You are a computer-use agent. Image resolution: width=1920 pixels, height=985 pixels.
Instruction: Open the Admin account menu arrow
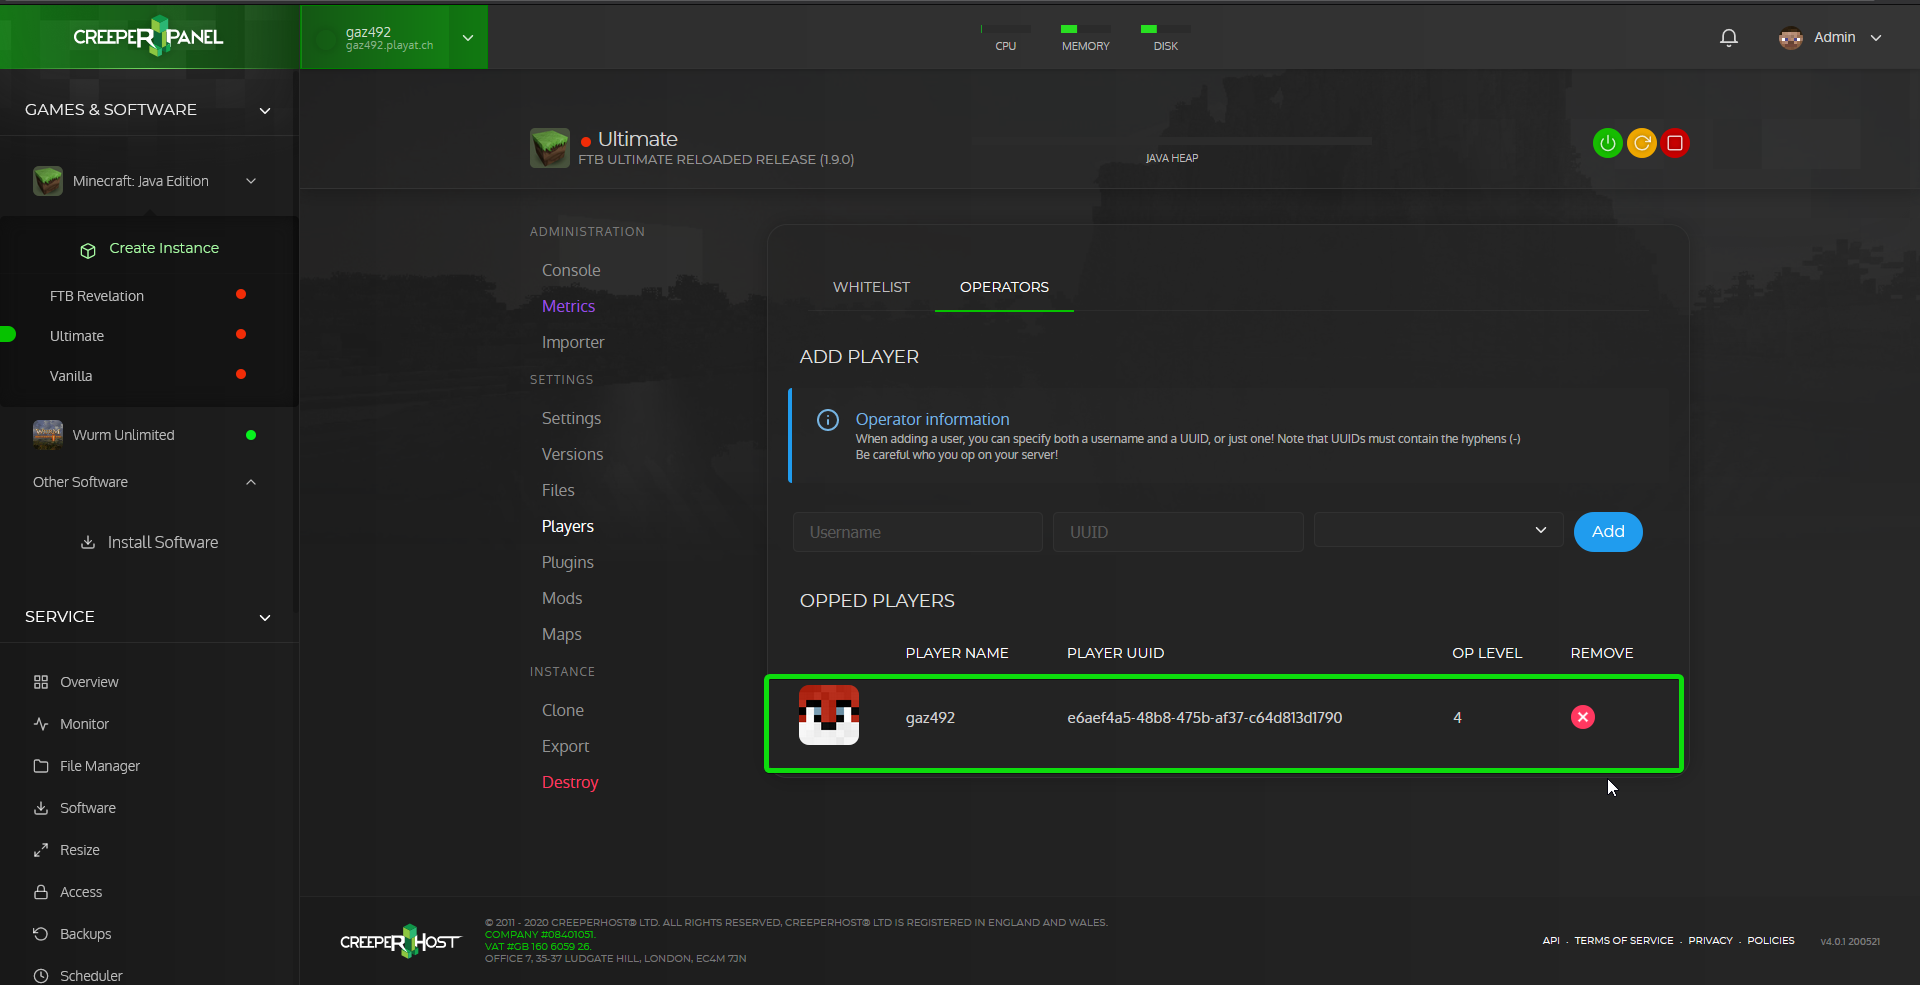(1876, 38)
